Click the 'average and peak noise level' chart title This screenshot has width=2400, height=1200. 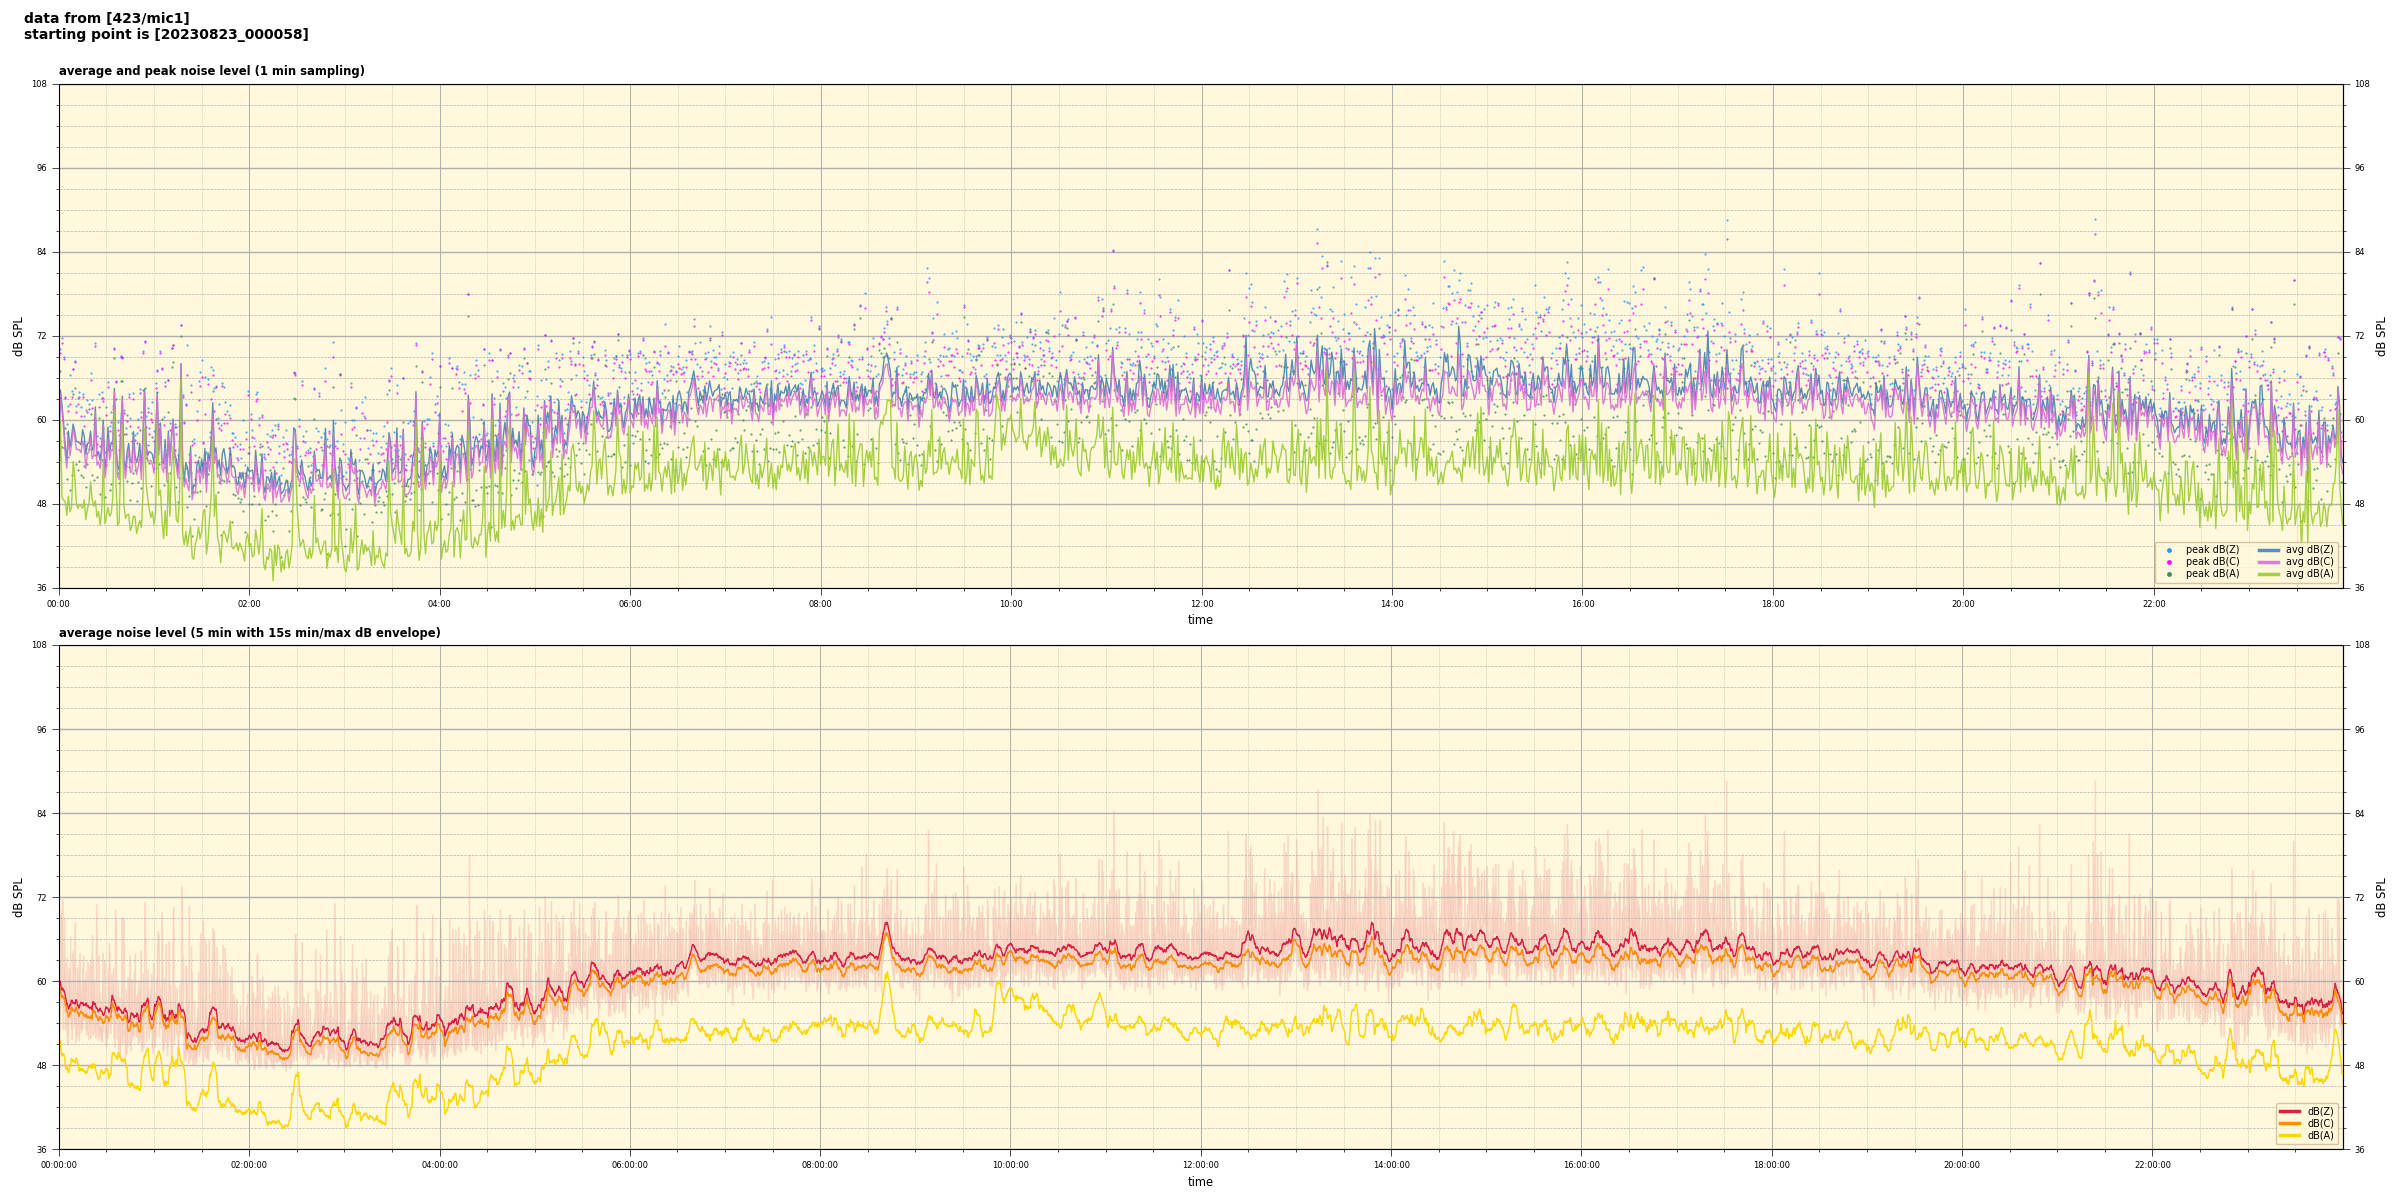click(211, 71)
